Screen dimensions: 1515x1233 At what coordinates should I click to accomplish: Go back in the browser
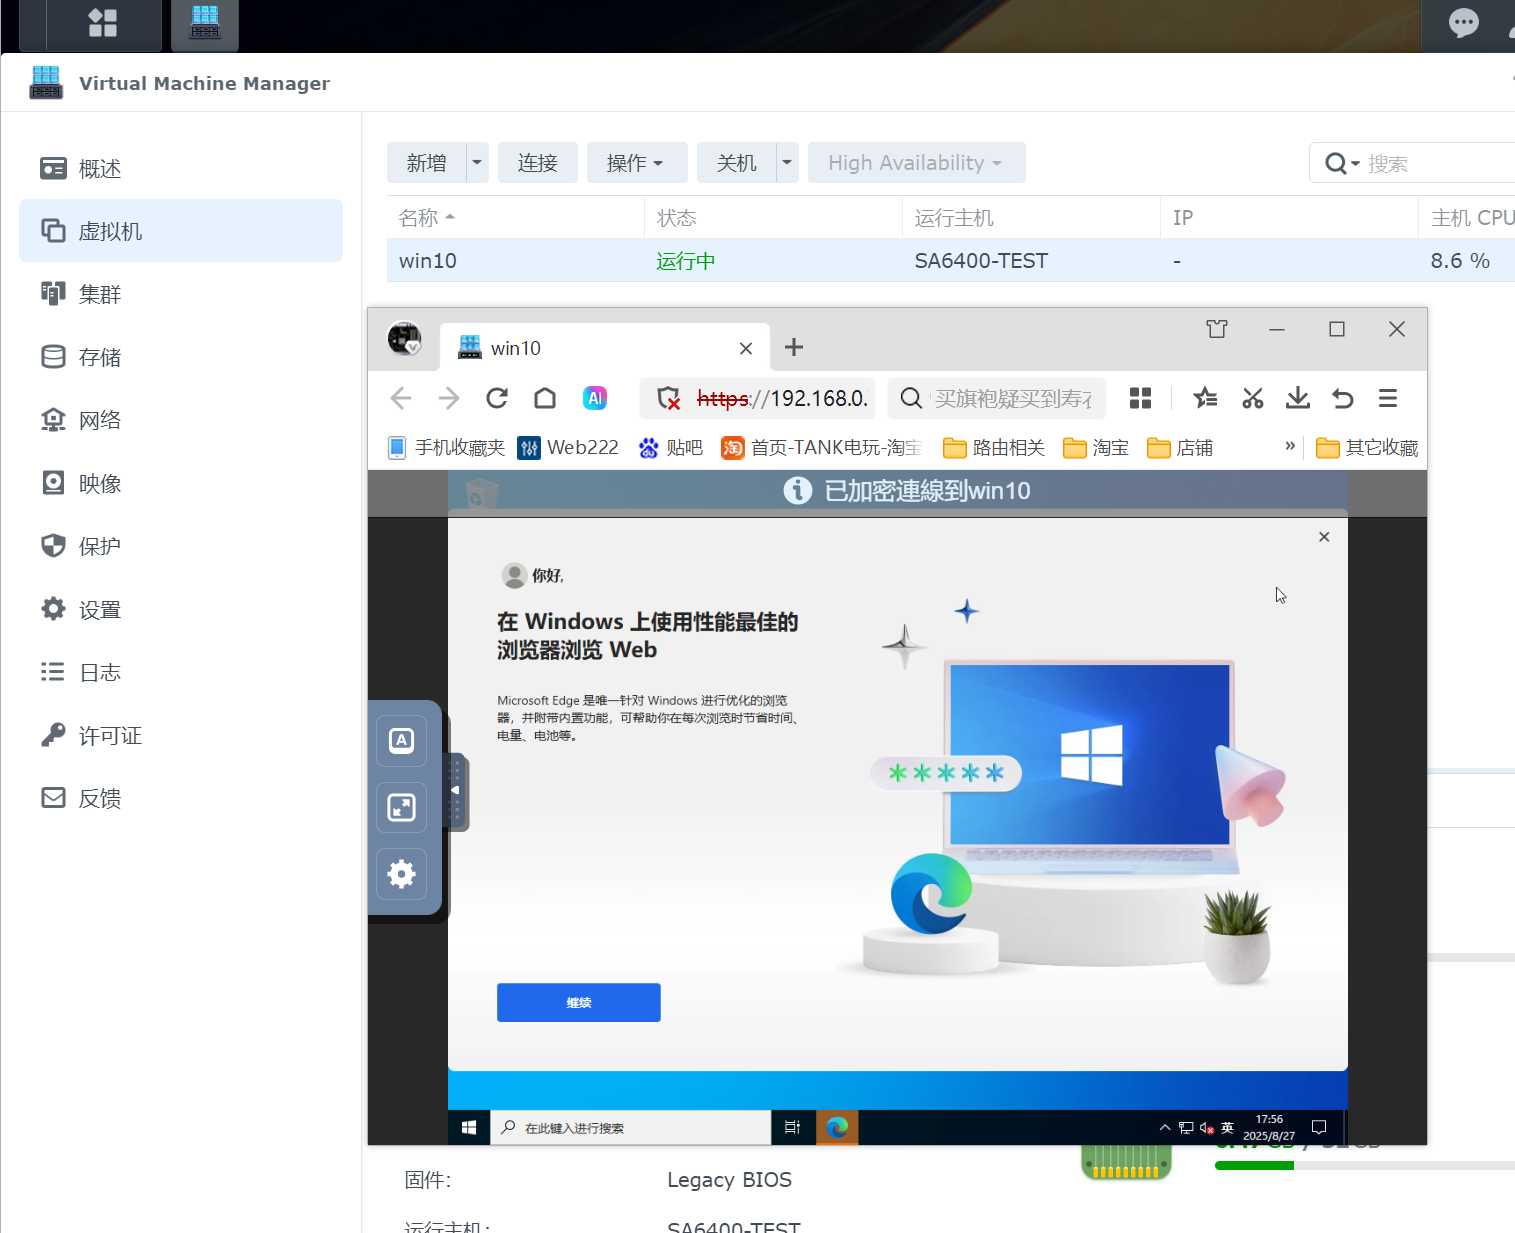point(401,398)
